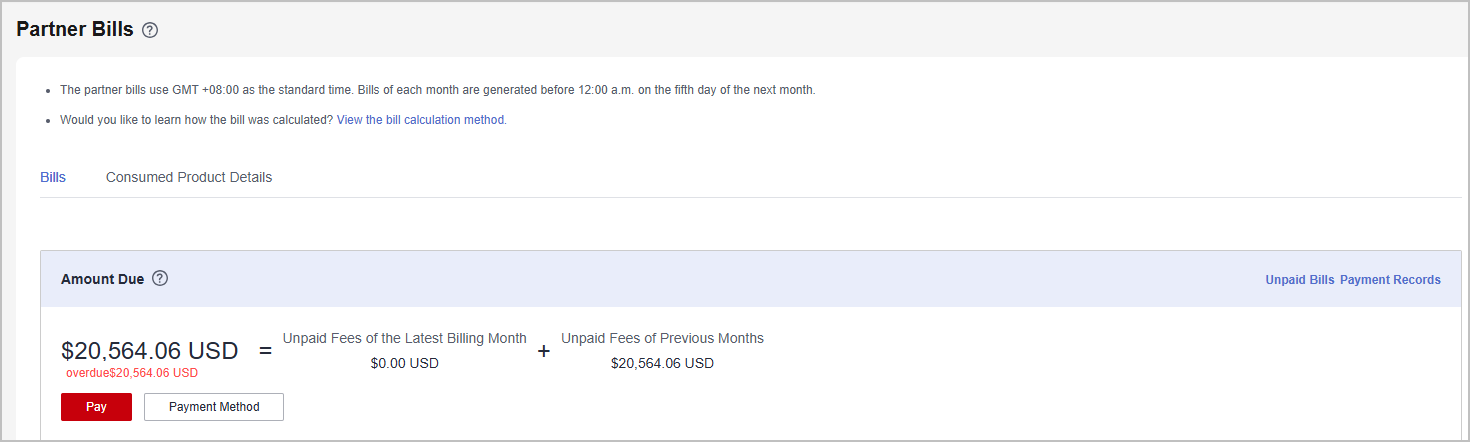
Task: Go to the Unpaid Bills link
Action: coord(1299,280)
